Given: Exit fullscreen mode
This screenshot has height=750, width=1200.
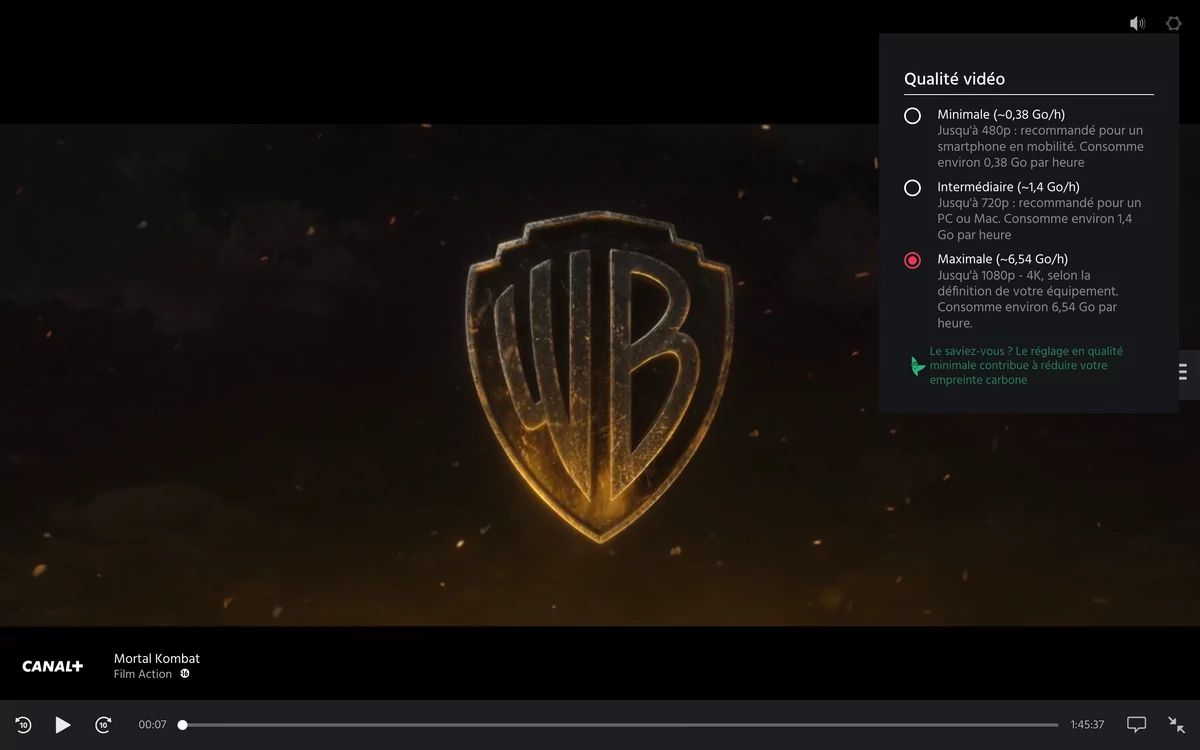Looking at the screenshot, I should pos(1177,724).
